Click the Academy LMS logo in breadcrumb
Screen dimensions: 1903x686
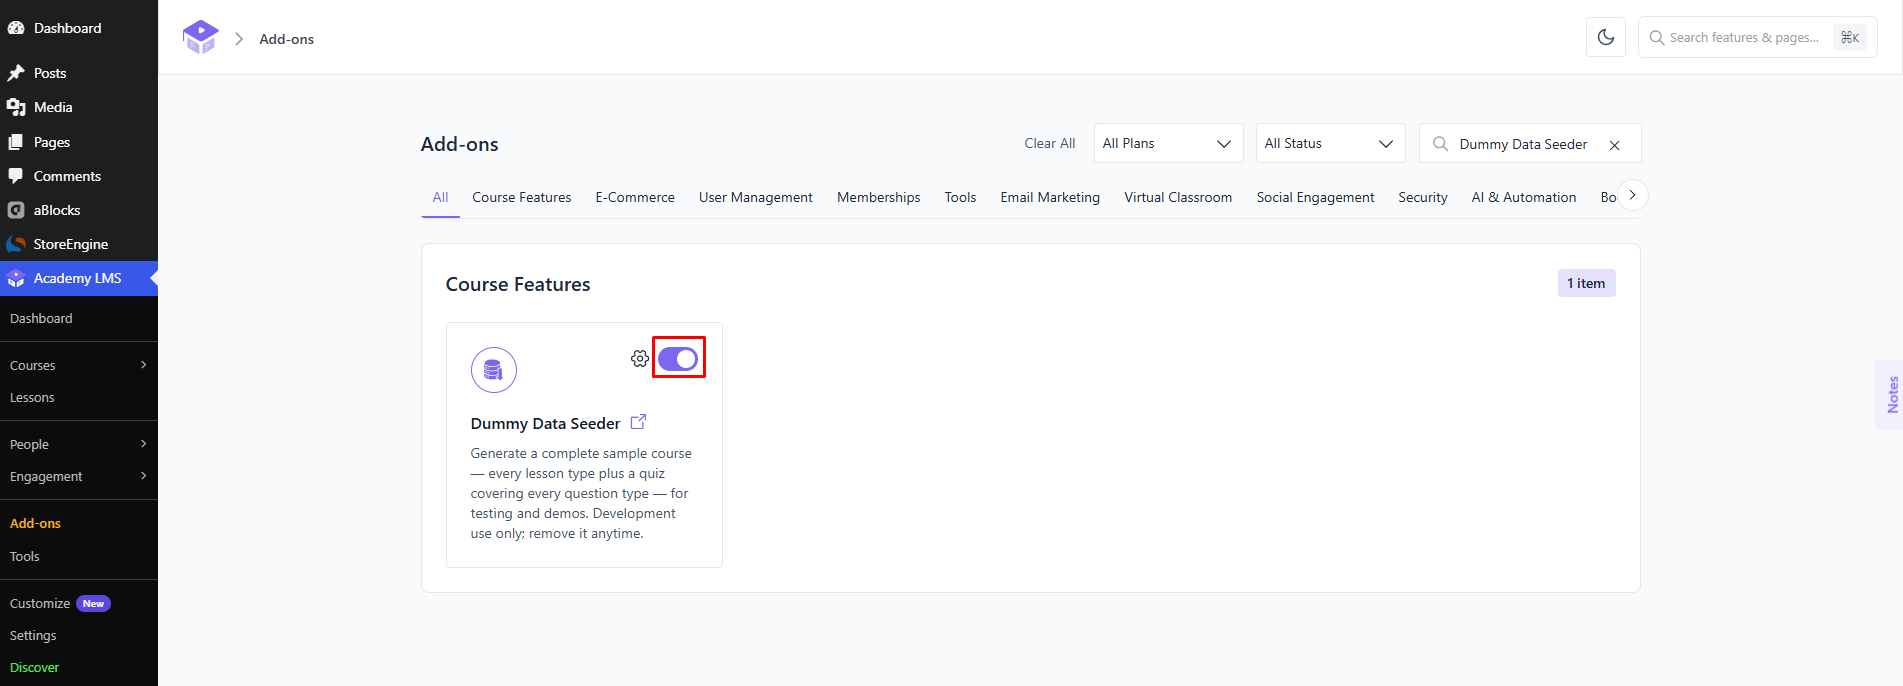[x=200, y=37]
